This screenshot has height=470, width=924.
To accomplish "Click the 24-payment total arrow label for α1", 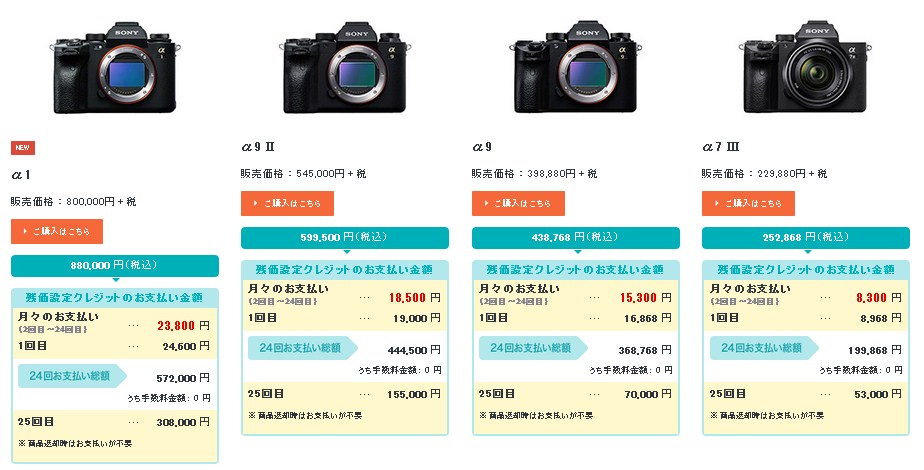I will (72, 376).
